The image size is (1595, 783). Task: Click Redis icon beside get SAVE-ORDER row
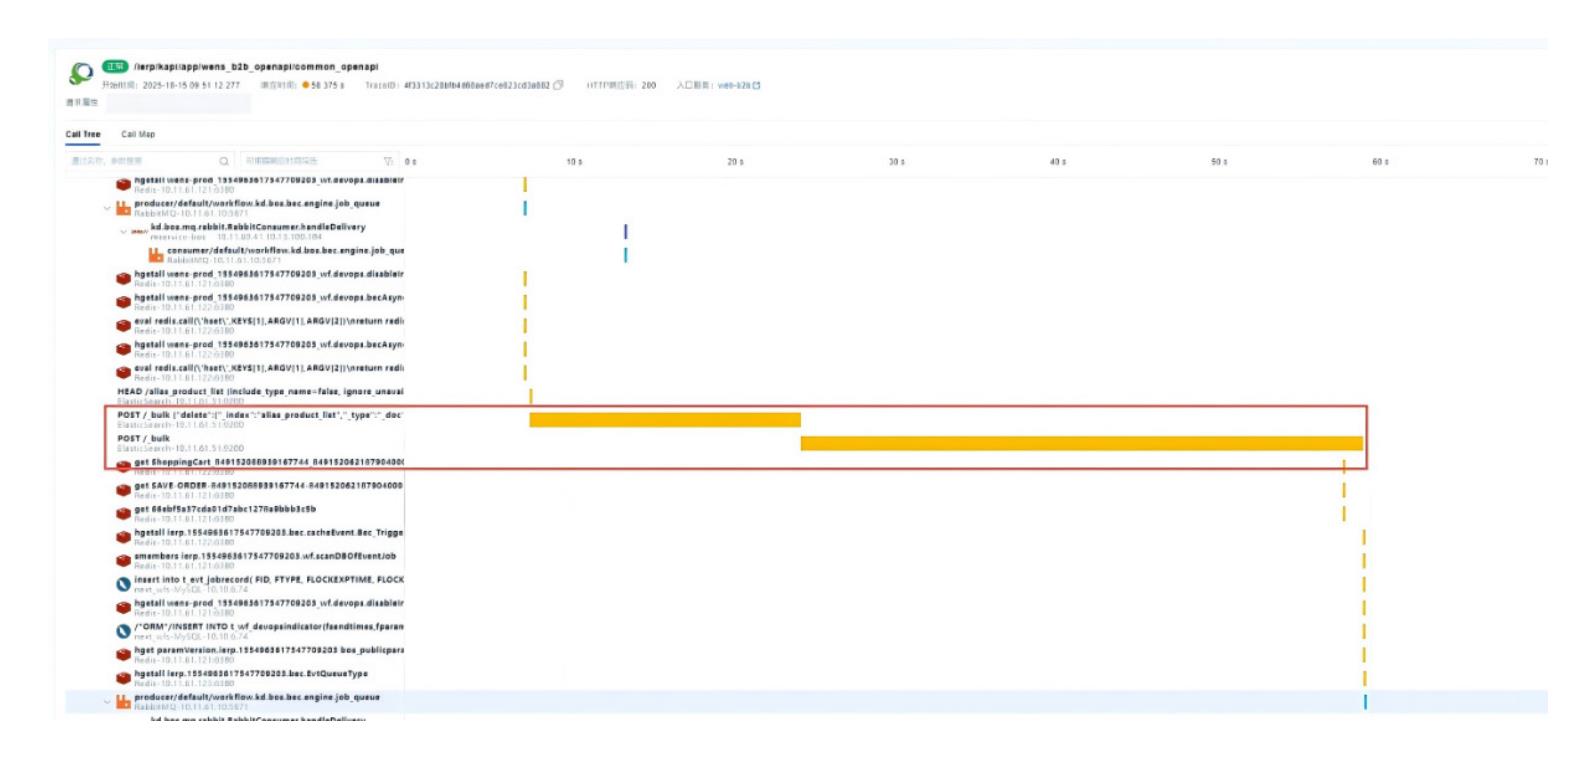123,490
